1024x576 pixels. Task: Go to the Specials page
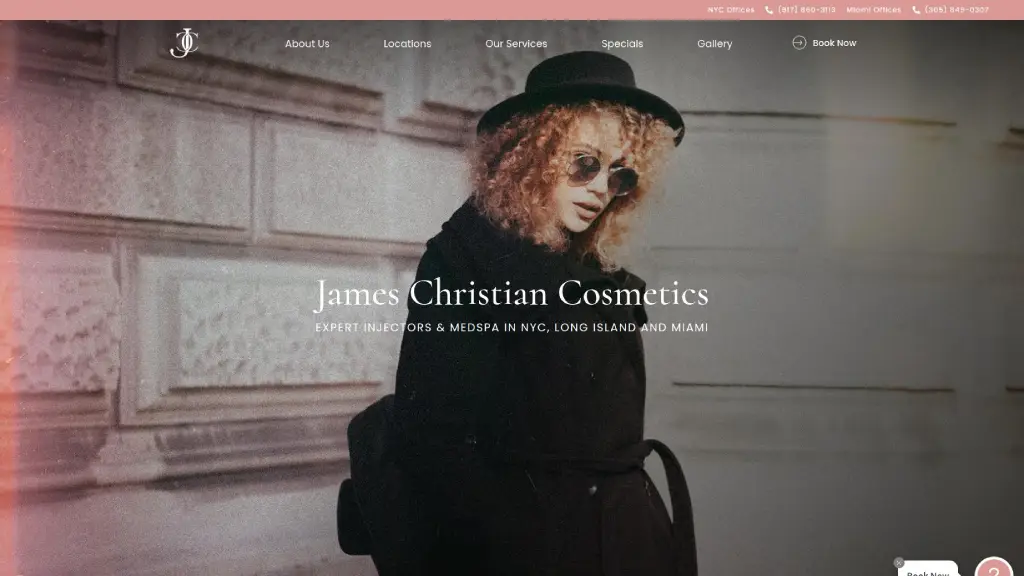(x=622, y=44)
